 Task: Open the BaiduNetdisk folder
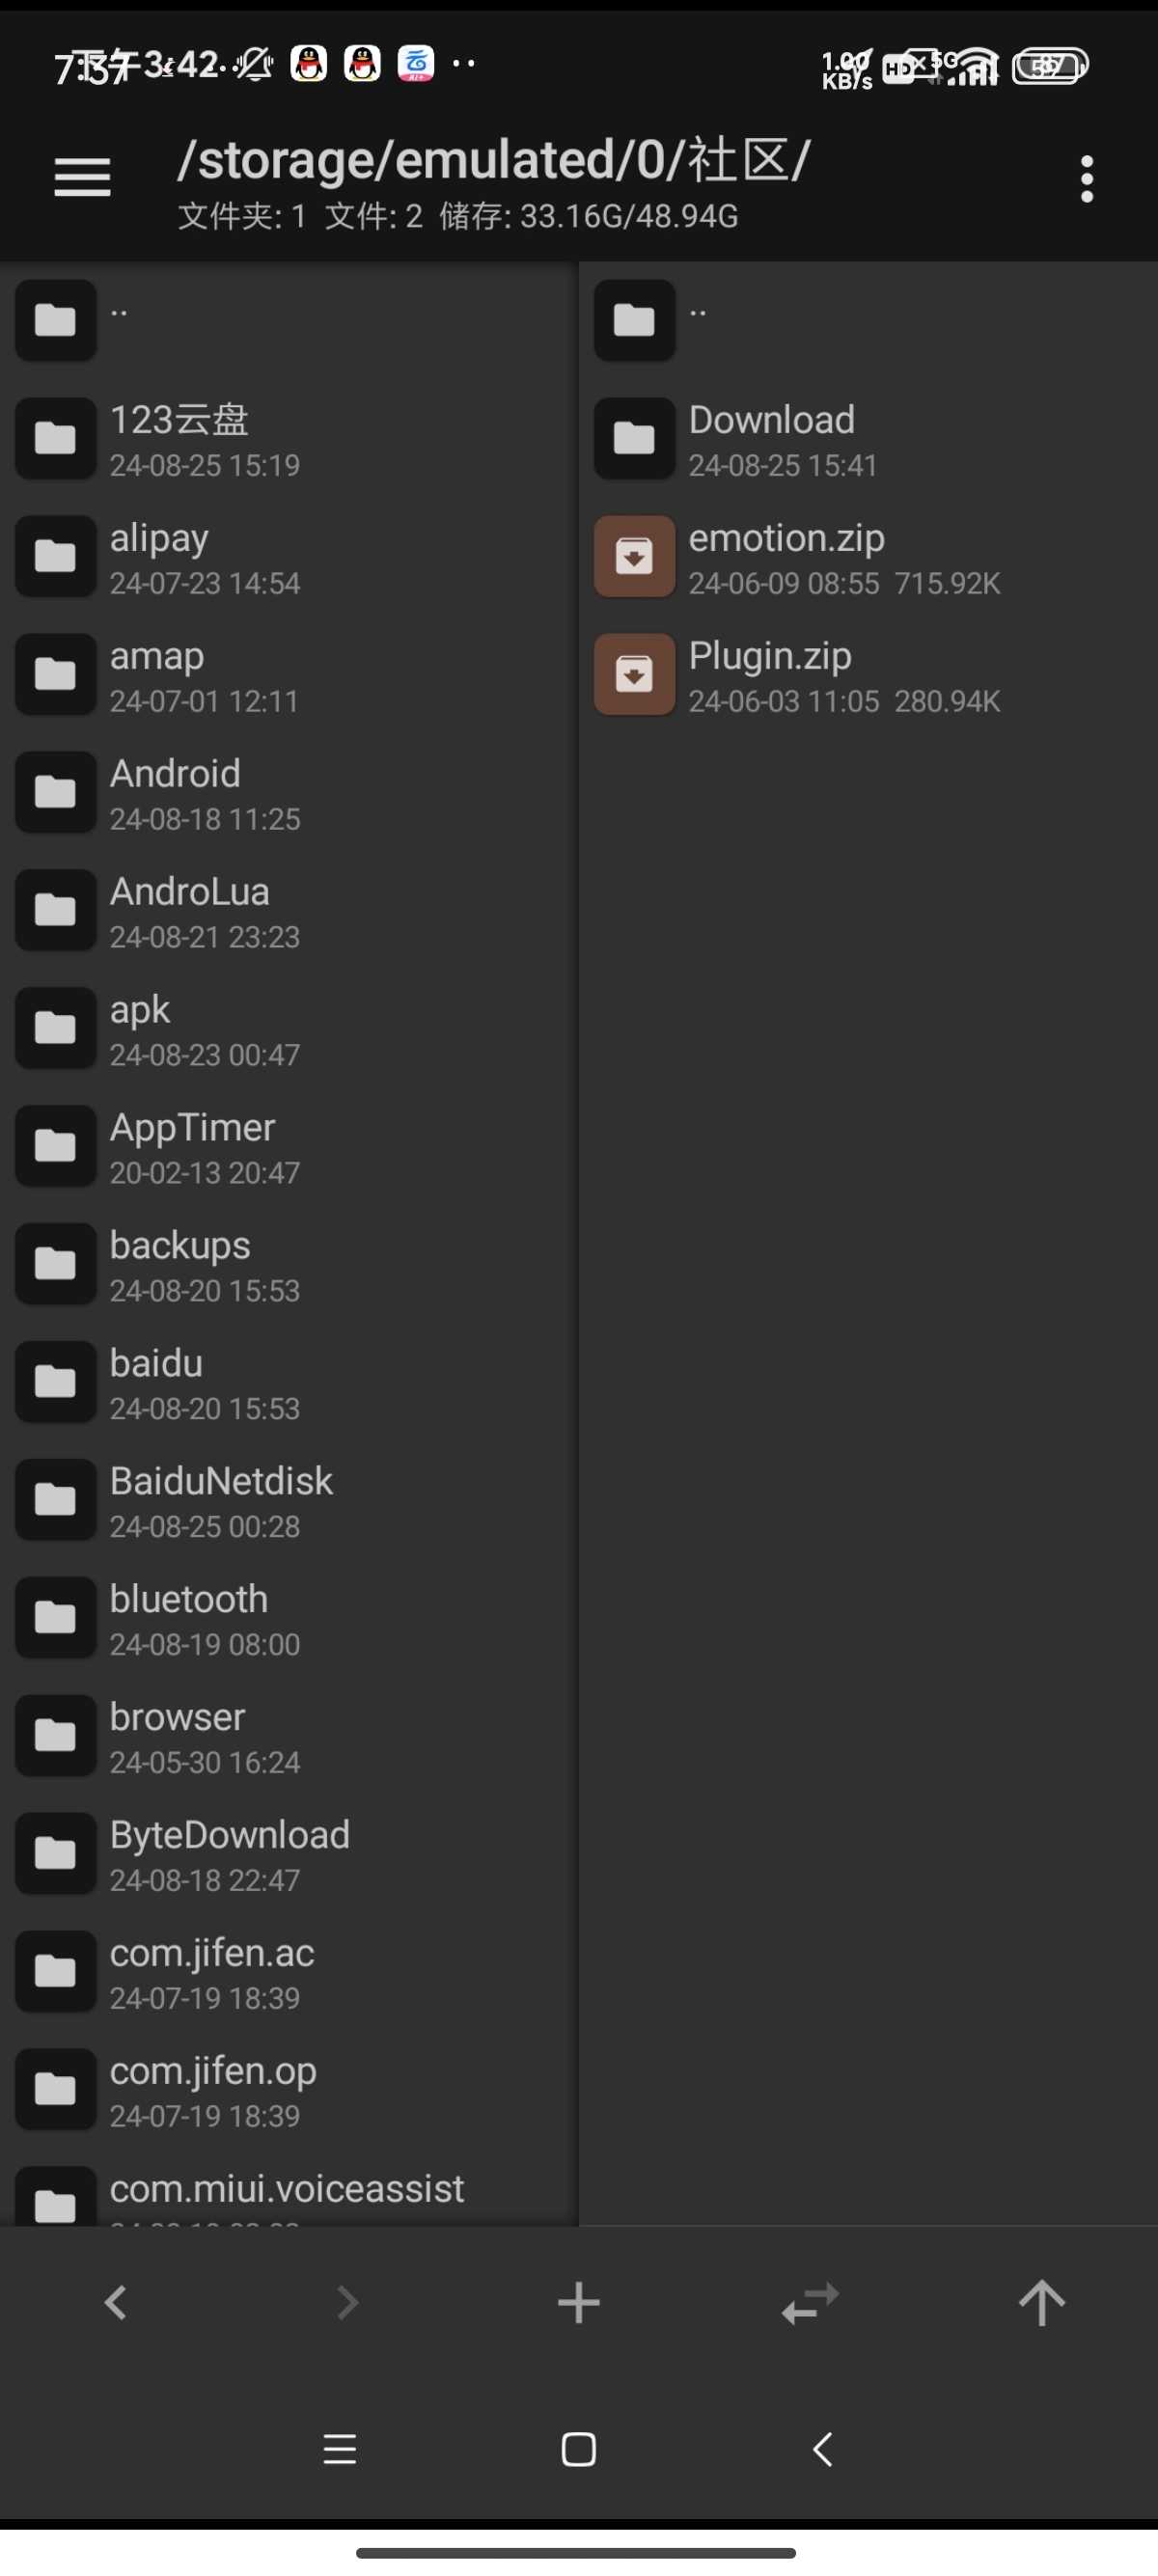(x=288, y=1501)
